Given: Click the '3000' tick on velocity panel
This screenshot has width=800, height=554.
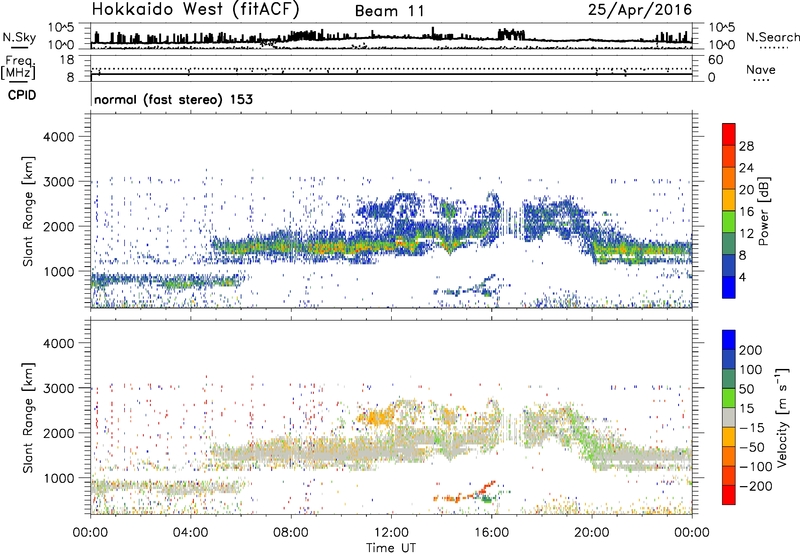Looking at the screenshot, I should [x=58, y=388].
